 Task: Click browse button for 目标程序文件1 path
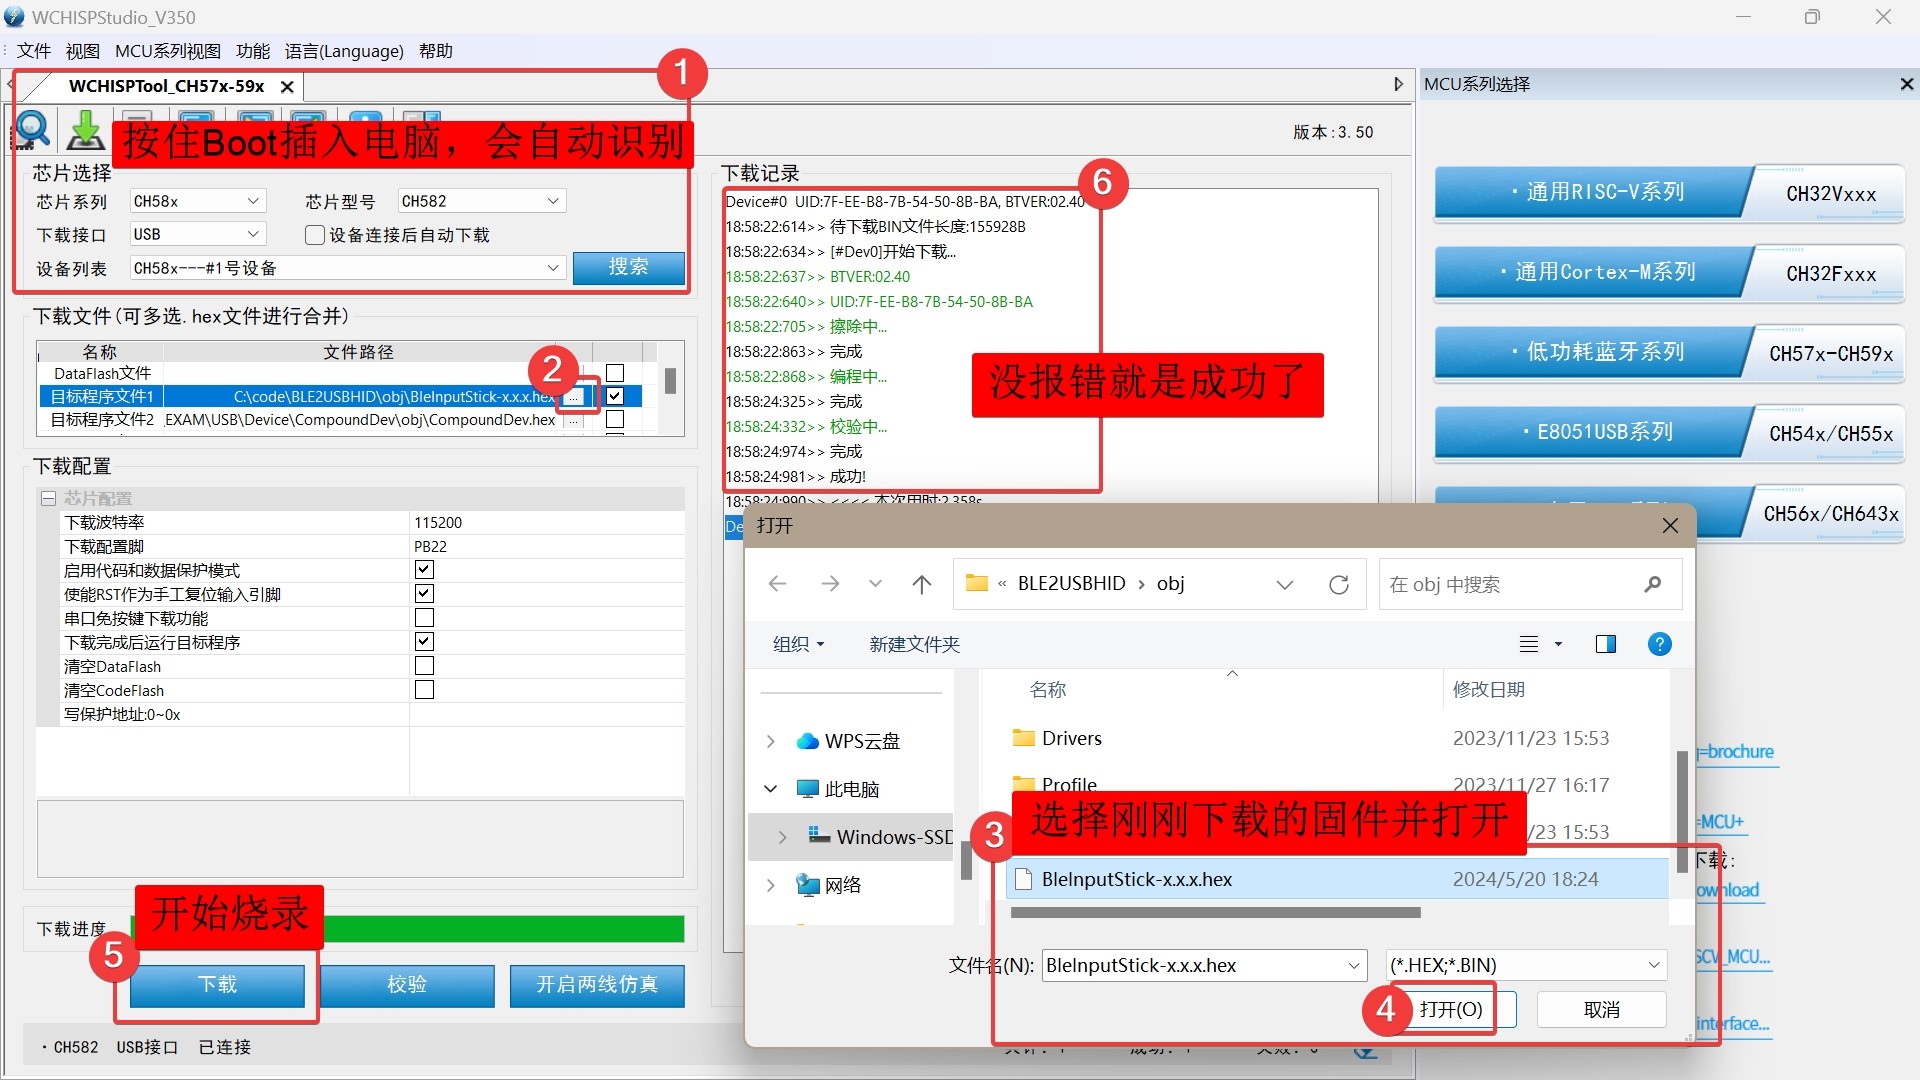tap(574, 397)
